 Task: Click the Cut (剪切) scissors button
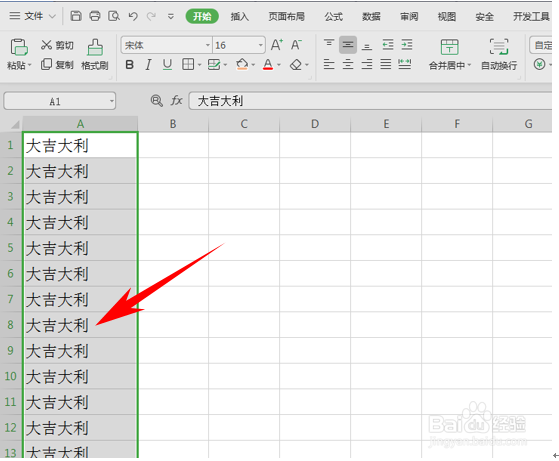point(57,45)
